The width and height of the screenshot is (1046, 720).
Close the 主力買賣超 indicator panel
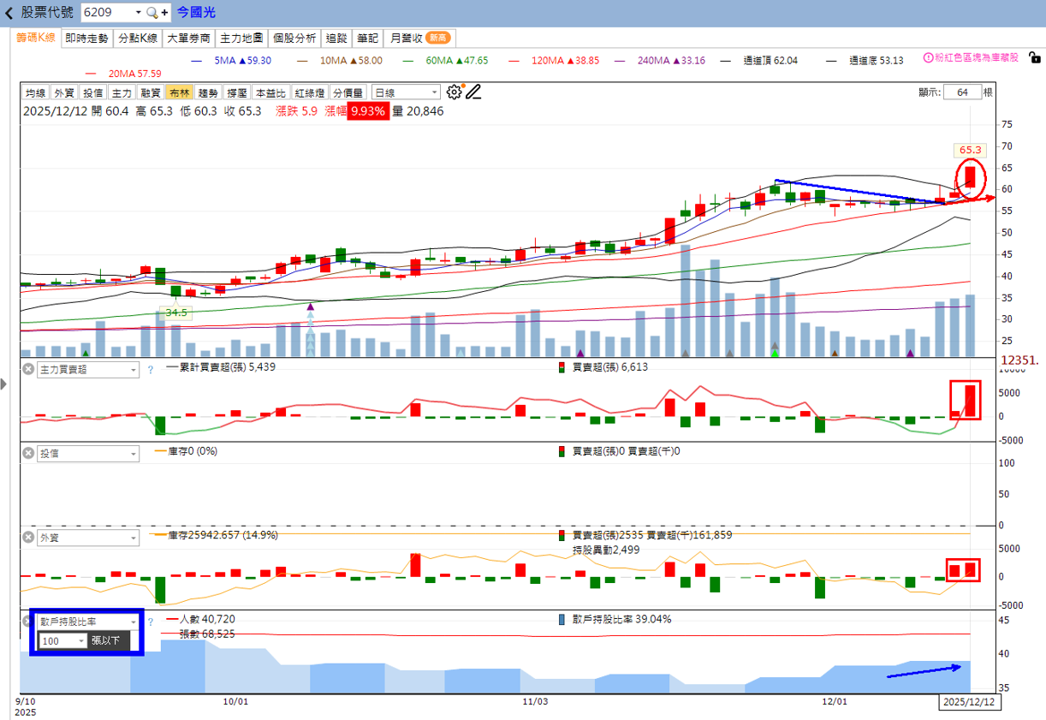coord(28,369)
